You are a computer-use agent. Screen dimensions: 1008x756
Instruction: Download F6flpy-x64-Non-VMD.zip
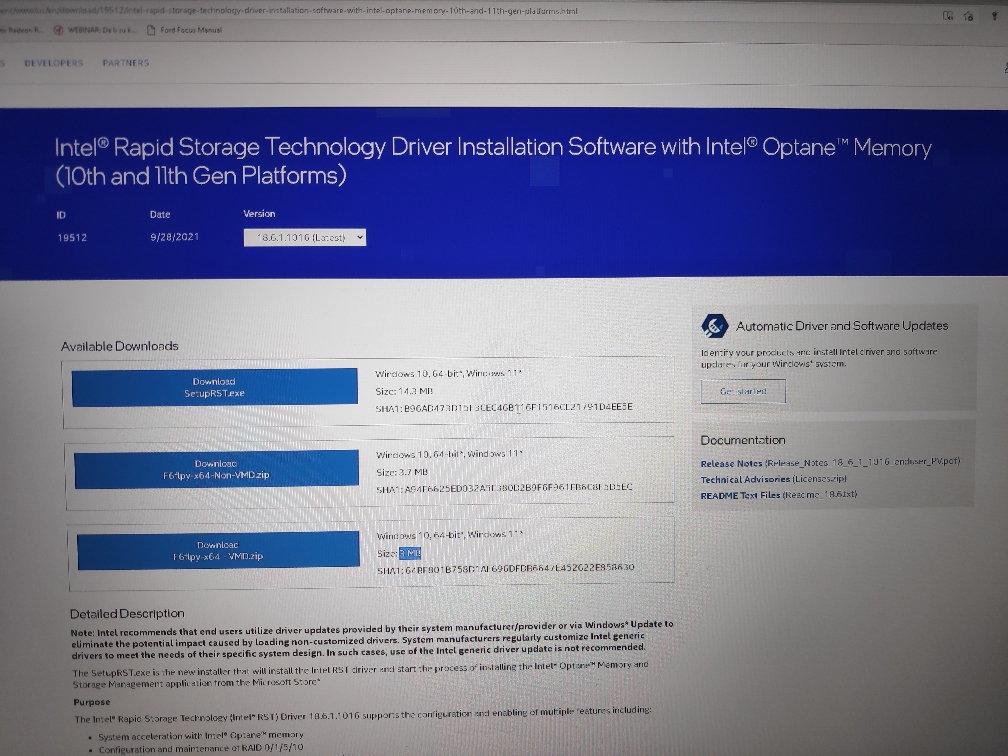tap(216, 469)
